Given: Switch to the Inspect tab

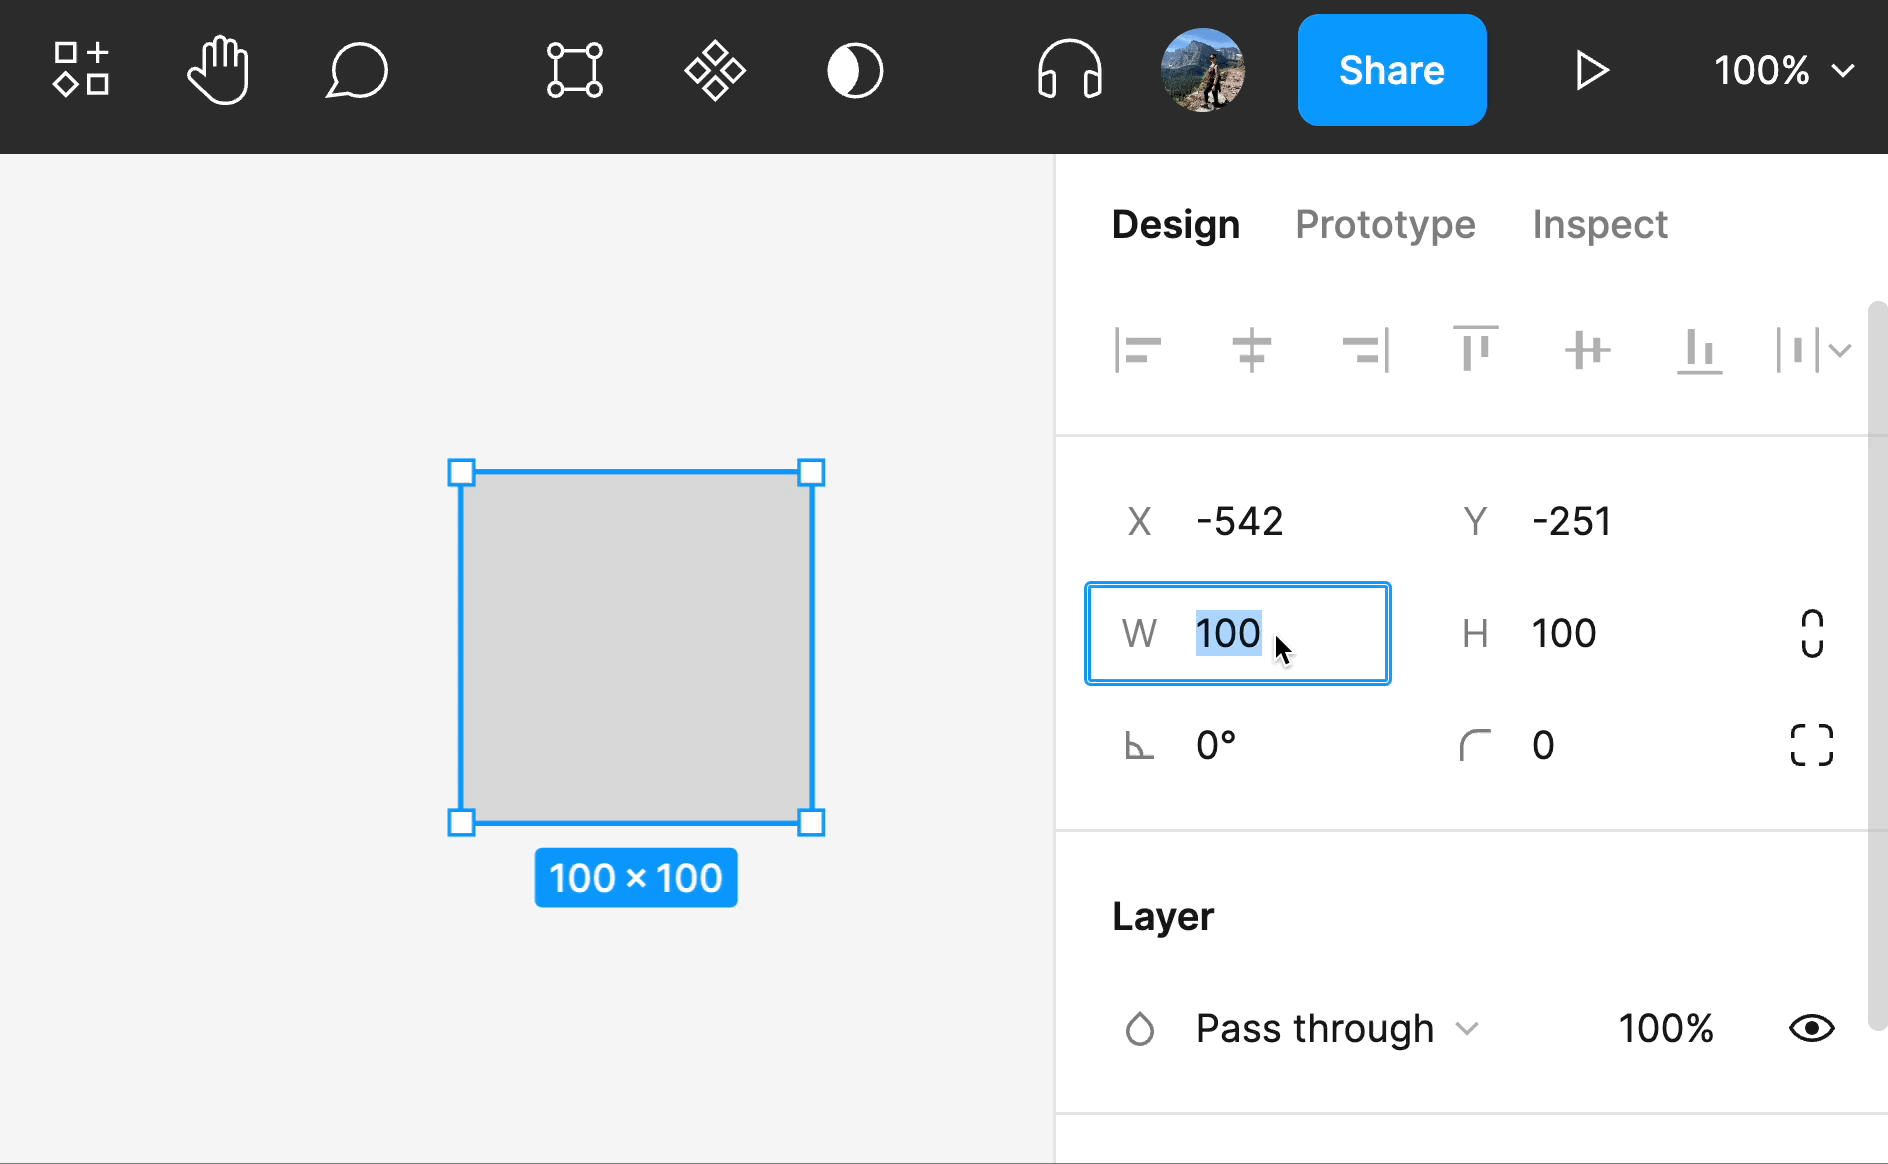Looking at the screenshot, I should [x=1600, y=224].
